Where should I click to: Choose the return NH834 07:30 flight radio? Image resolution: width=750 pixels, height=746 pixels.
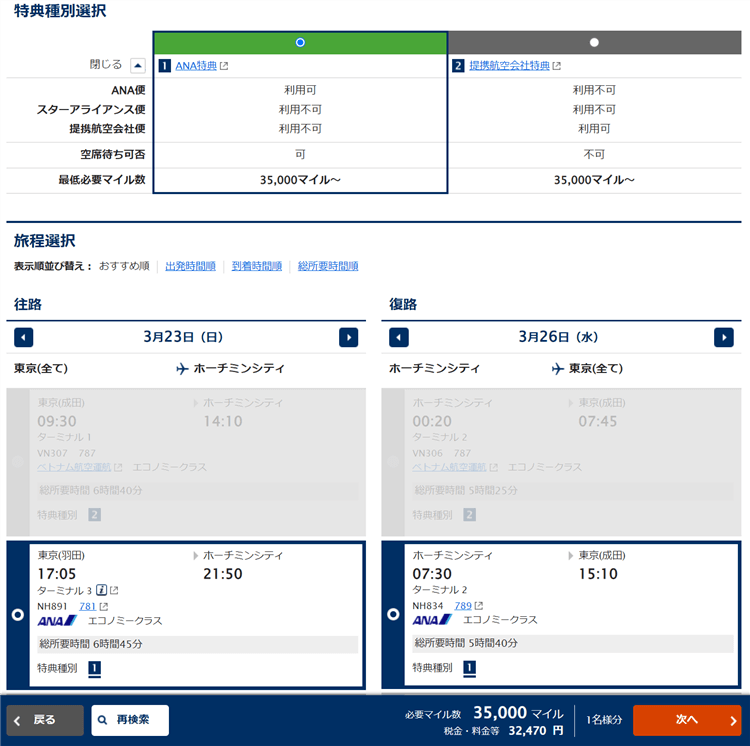click(x=393, y=614)
